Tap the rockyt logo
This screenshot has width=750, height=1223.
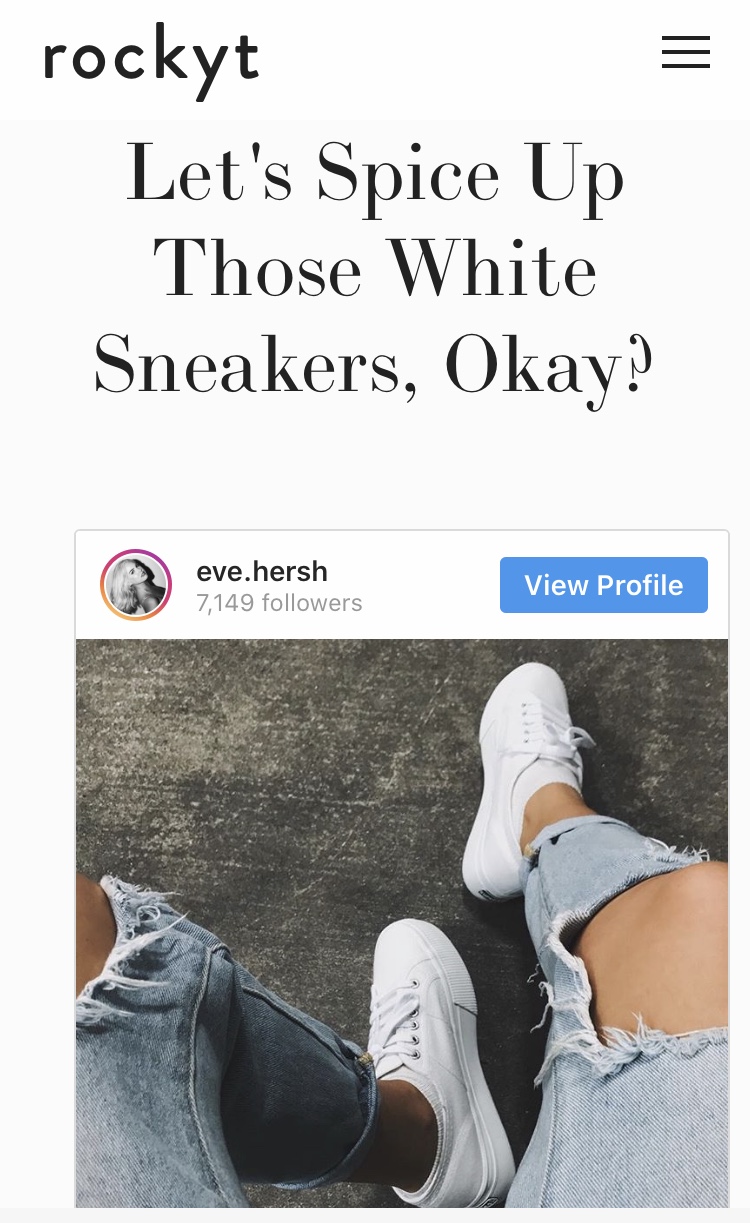pyautogui.click(x=151, y=61)
